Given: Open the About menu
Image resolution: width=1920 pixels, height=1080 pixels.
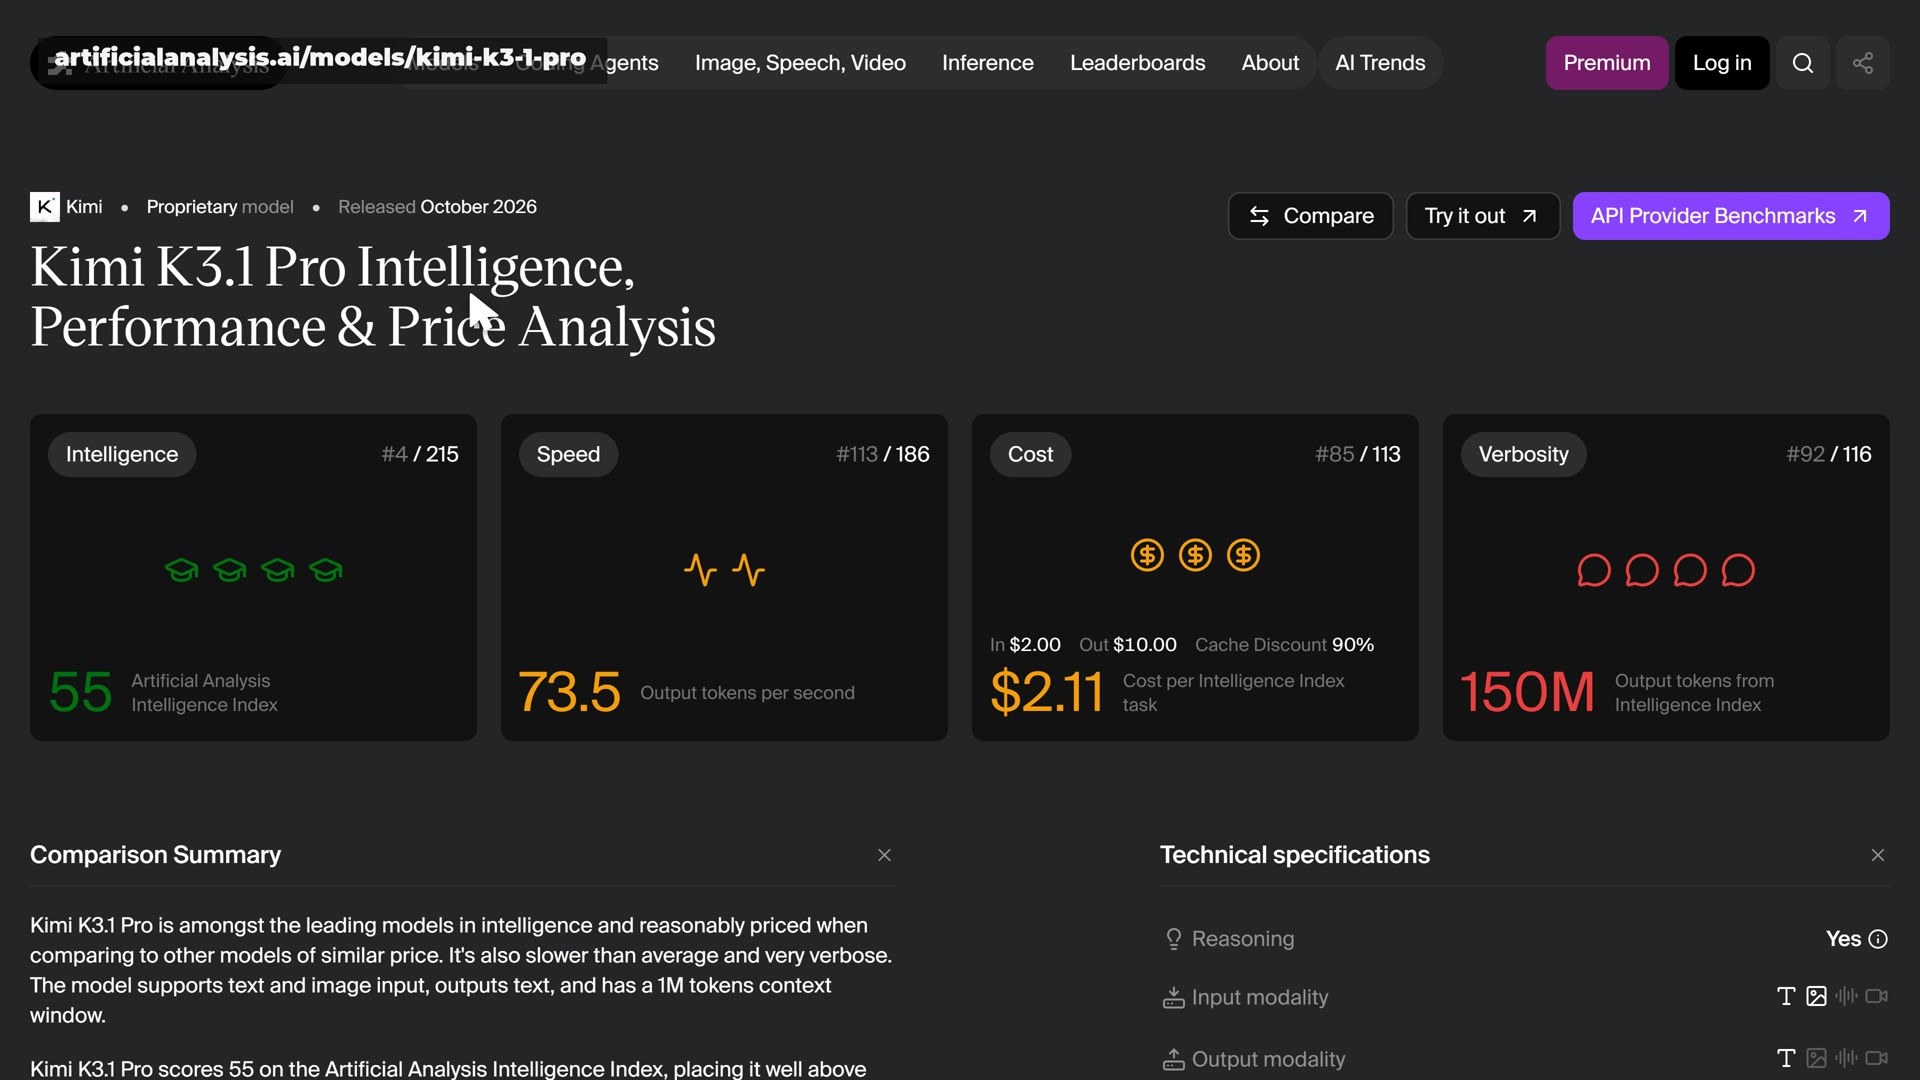Looking at the screenshot, I should coord(1270,63).
